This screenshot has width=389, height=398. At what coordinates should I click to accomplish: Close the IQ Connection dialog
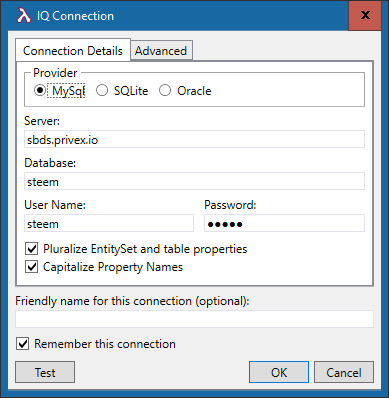(365, 15)
